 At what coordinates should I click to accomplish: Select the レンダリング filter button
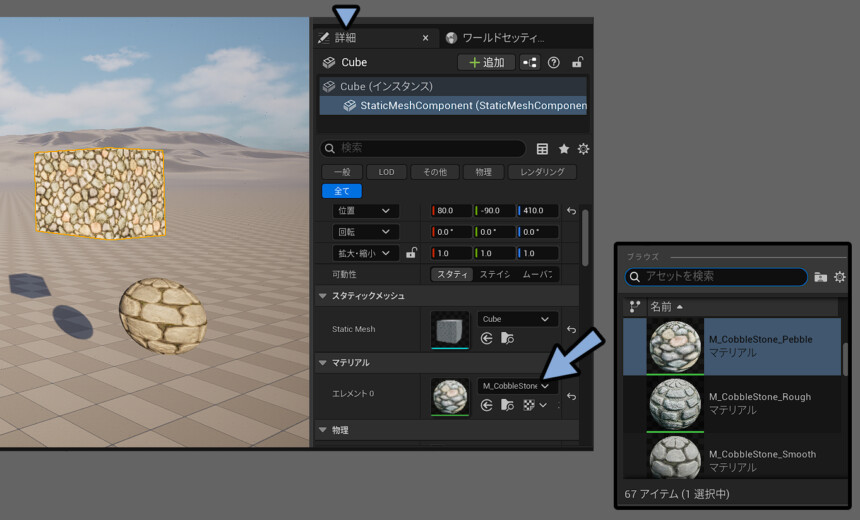(x=542, y=172)
